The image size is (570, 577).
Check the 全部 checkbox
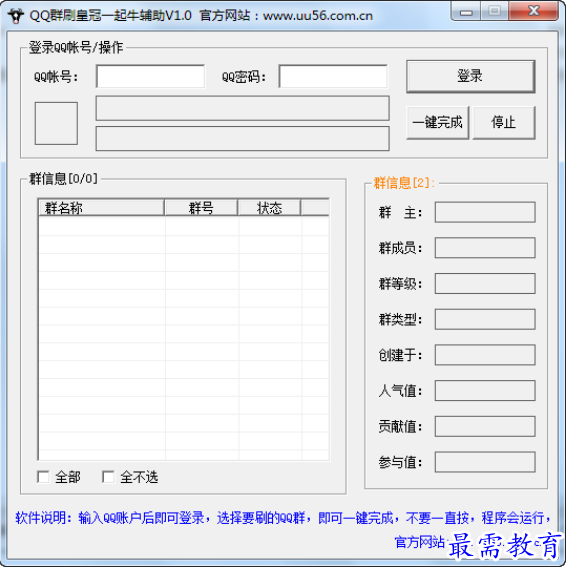43,477
